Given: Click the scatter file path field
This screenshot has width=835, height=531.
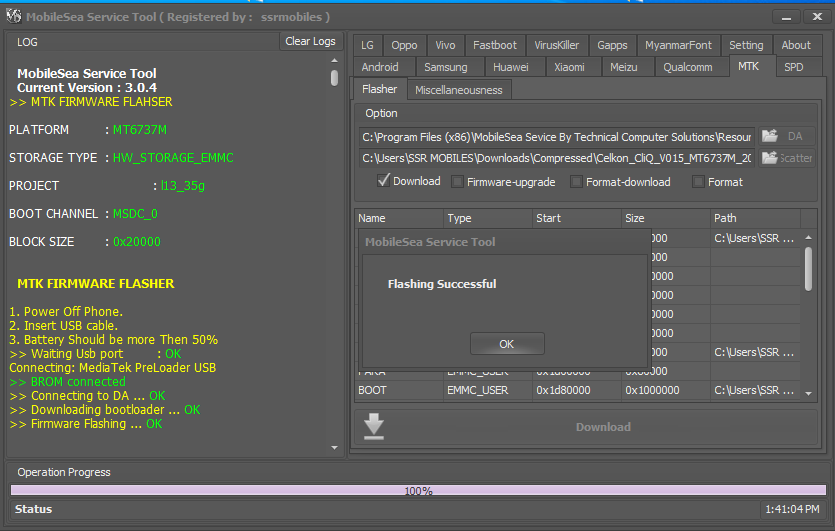Looking at the screenshot, I should [x=556, y=158].
